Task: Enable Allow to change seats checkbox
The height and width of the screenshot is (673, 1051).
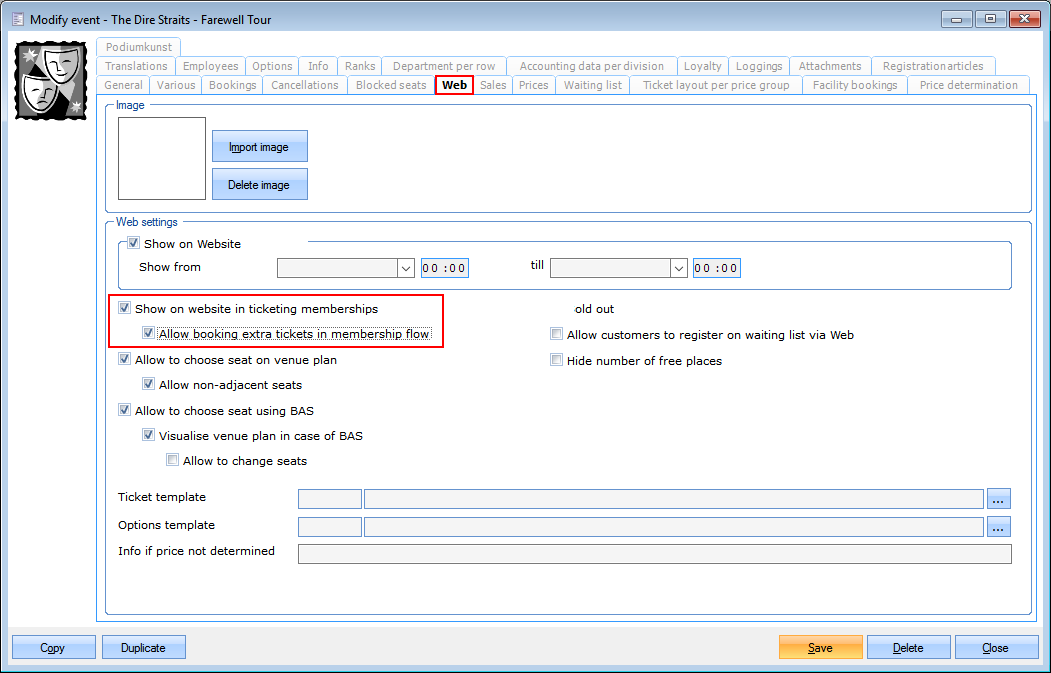Action: pos(173,461)
